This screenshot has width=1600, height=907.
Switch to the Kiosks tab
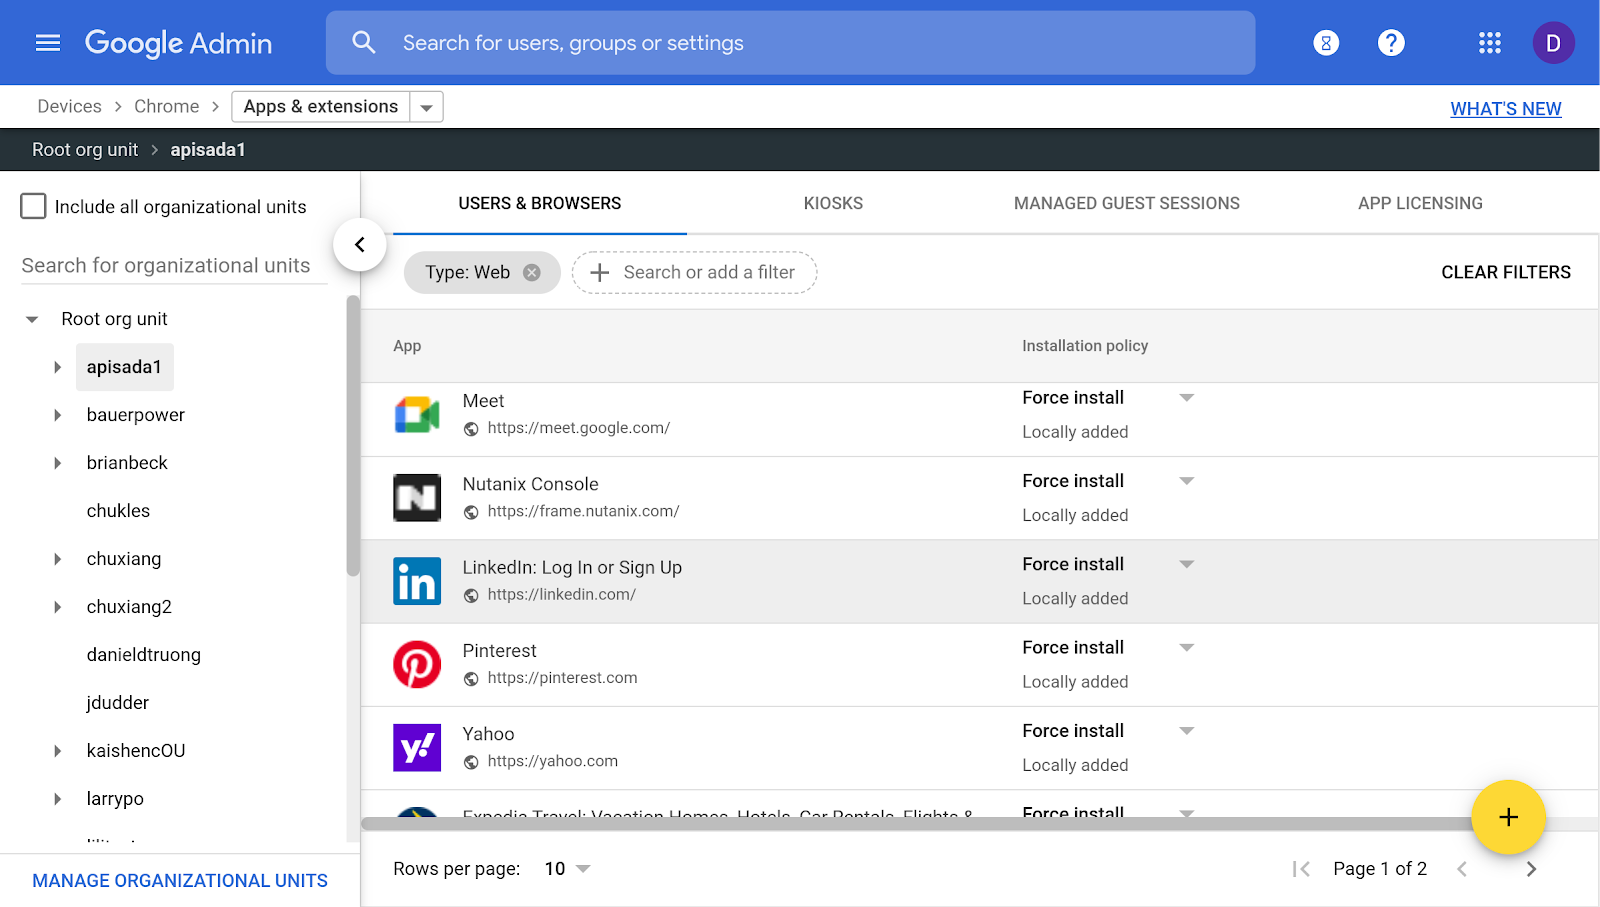833,203
